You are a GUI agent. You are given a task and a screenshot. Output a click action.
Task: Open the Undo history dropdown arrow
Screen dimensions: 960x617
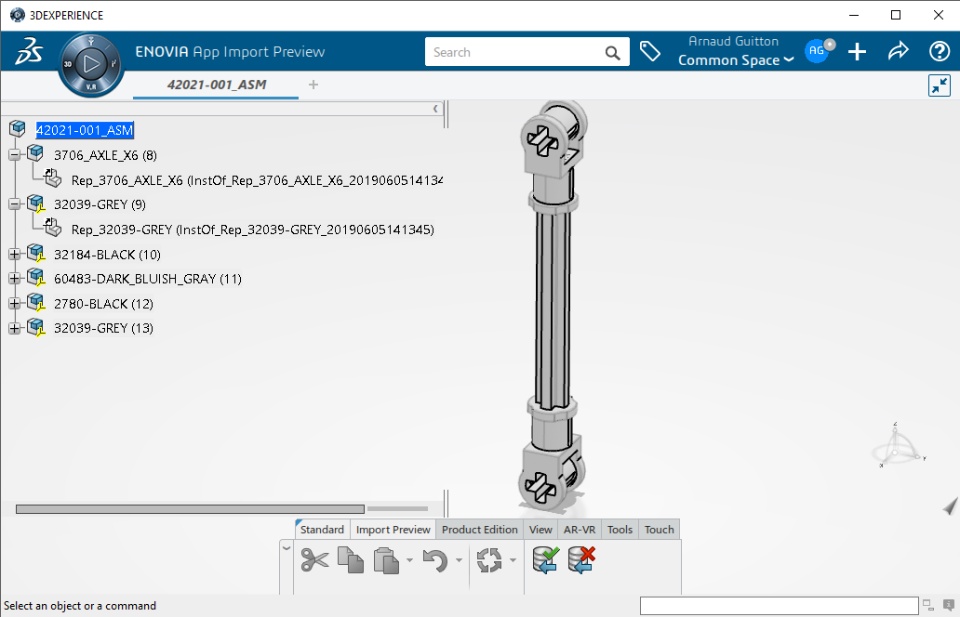click(459, 560)
